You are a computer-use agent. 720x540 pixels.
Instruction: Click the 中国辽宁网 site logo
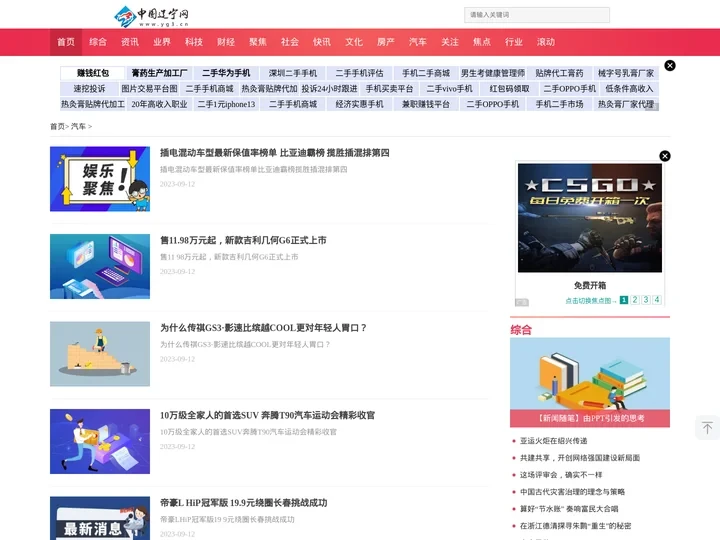[x=152, y=17]
